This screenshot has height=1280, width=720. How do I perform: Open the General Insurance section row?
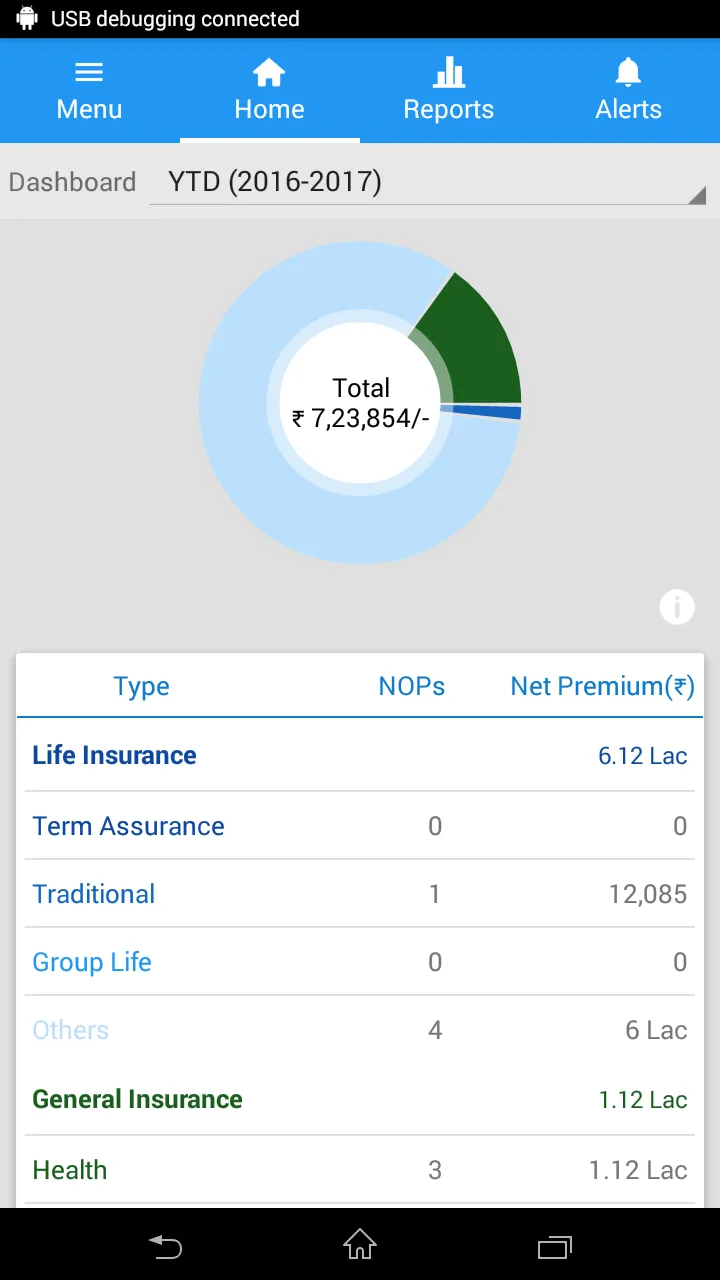tap(360, 1100)
